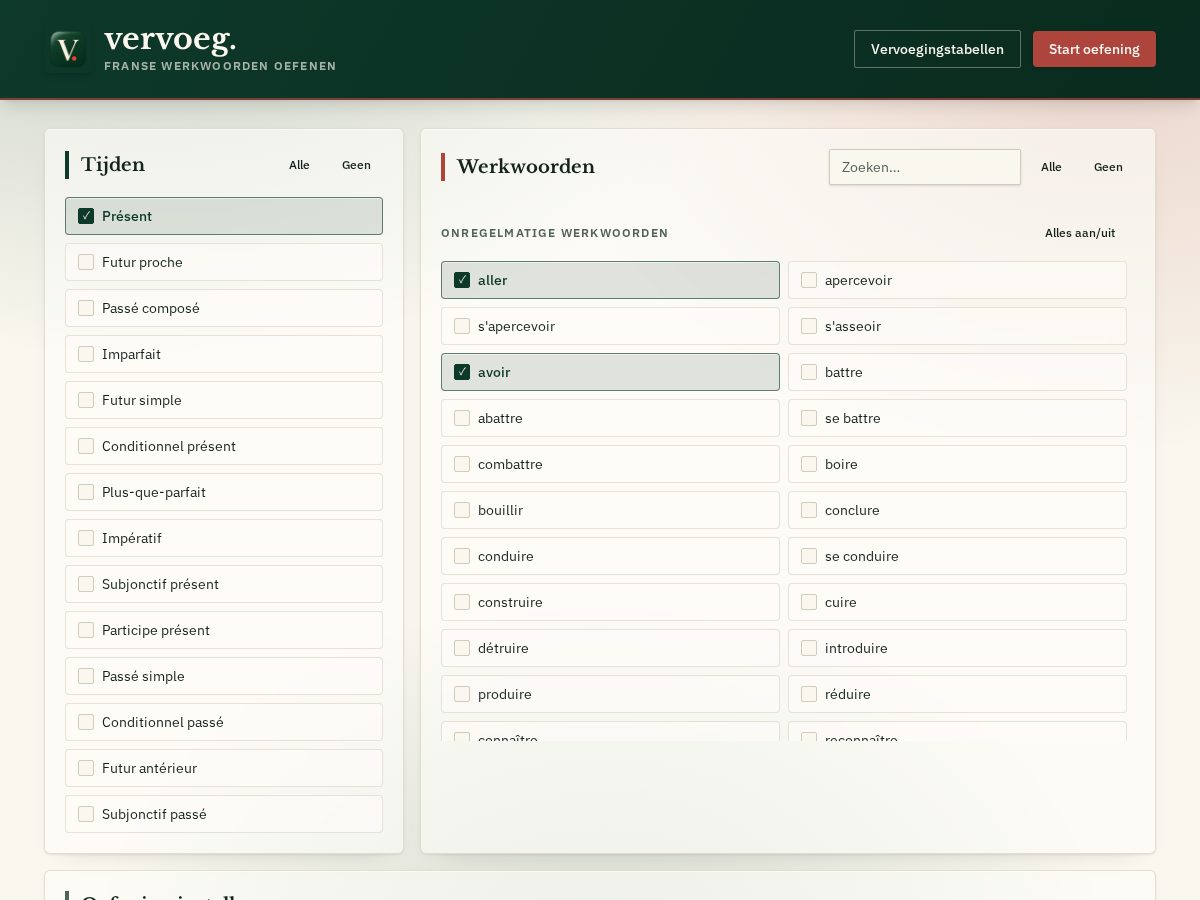Uncheck the Présent tense

(x=224, y=216)
